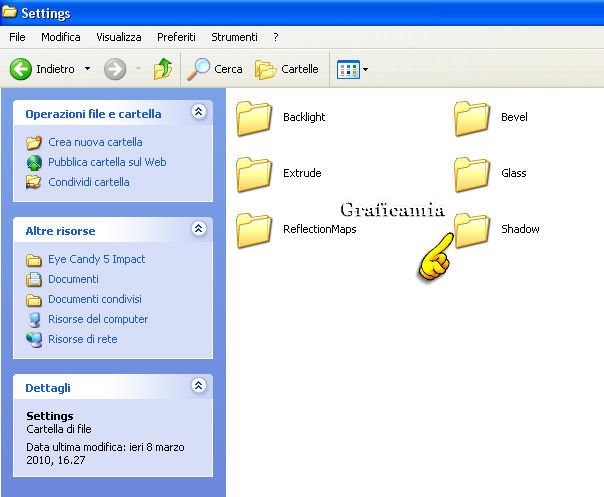This screenshot has width=604, height=497.
Task: Click the Cartella di file text
Action: point(59,429)
